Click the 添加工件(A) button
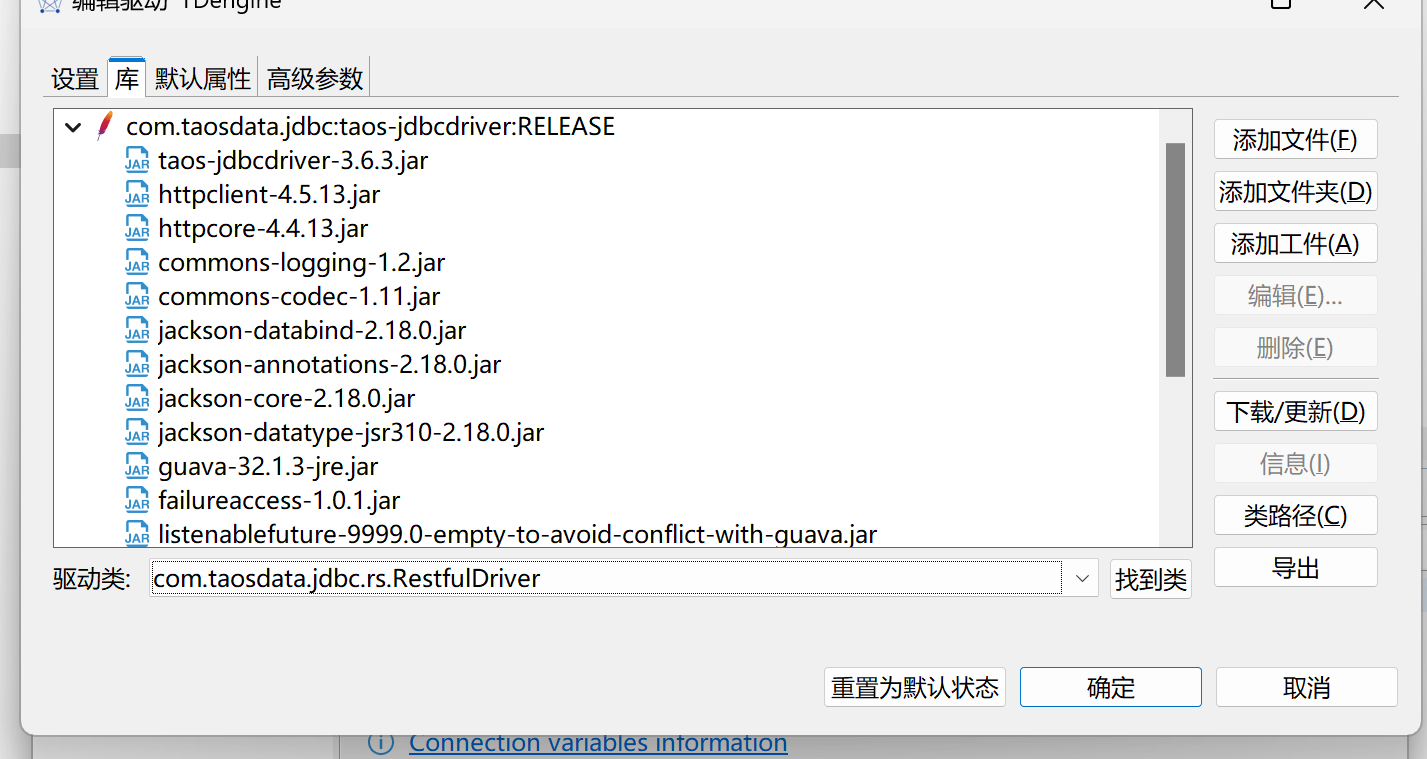 (1295, 244)
